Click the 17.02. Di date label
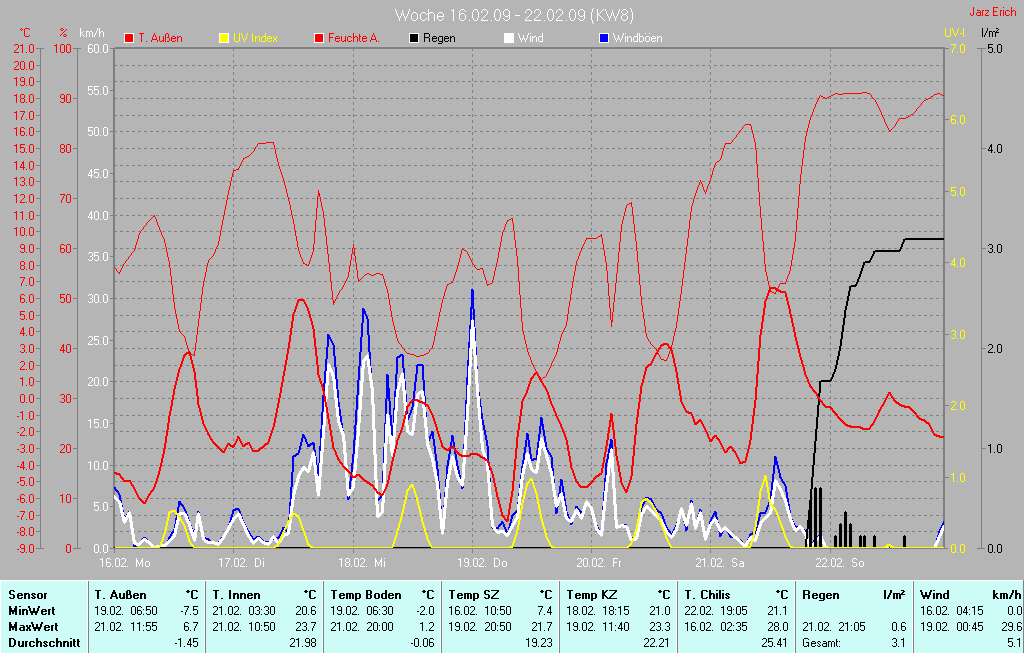This screenshot has height=653, width=1024. click(x=242, y=563)
